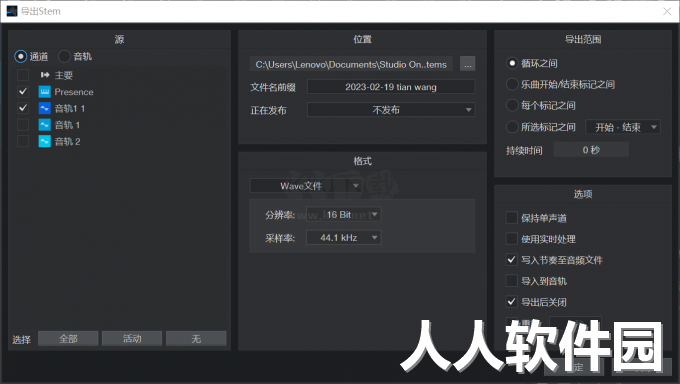Click the 音轨1 1 audio track icon
Screen dimensions: 680x384
45,108
